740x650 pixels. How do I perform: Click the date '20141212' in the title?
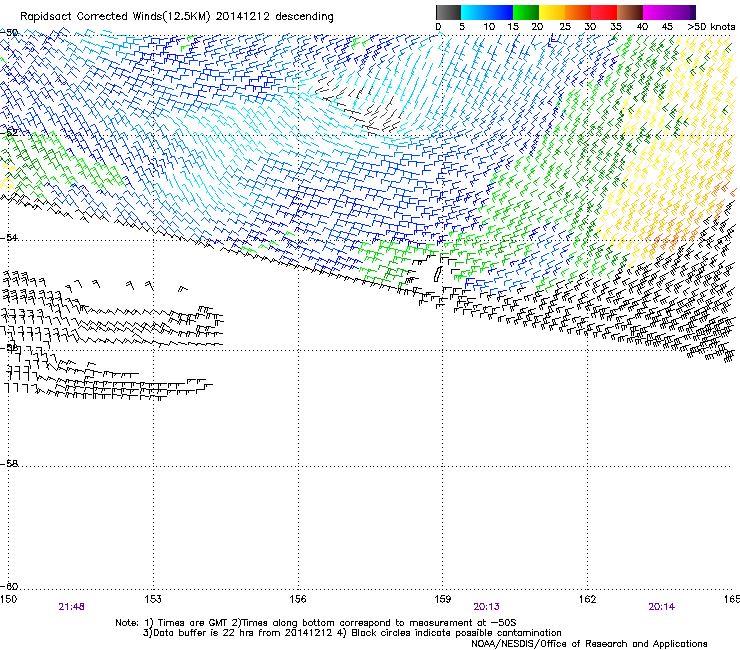click(243, 17)
